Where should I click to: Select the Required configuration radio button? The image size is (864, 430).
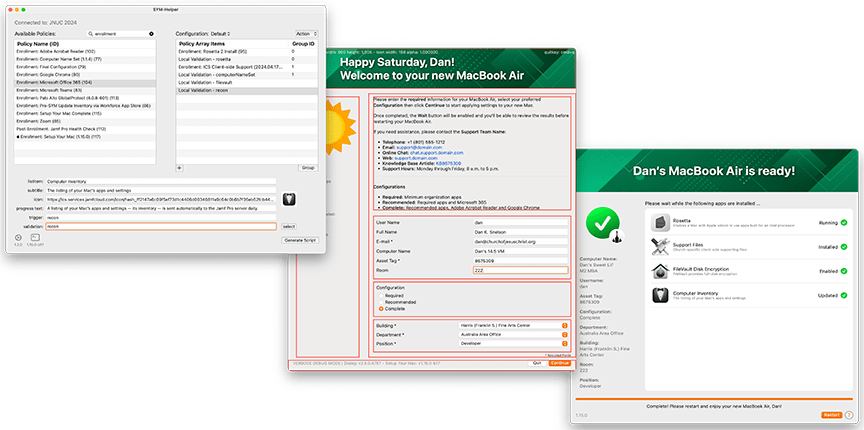click(x=381, y=295)
